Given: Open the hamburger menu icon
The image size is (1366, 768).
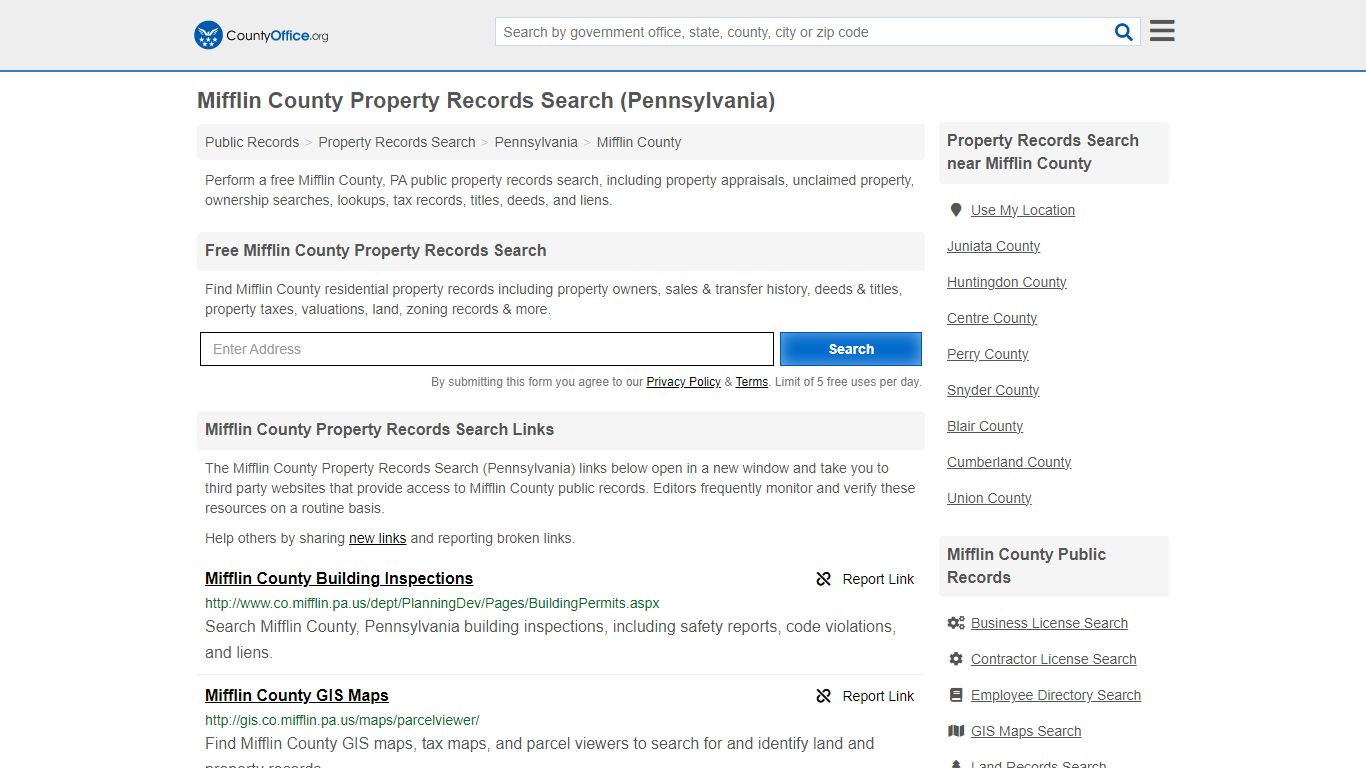Looking at the screenshot, I should 1162,31.
